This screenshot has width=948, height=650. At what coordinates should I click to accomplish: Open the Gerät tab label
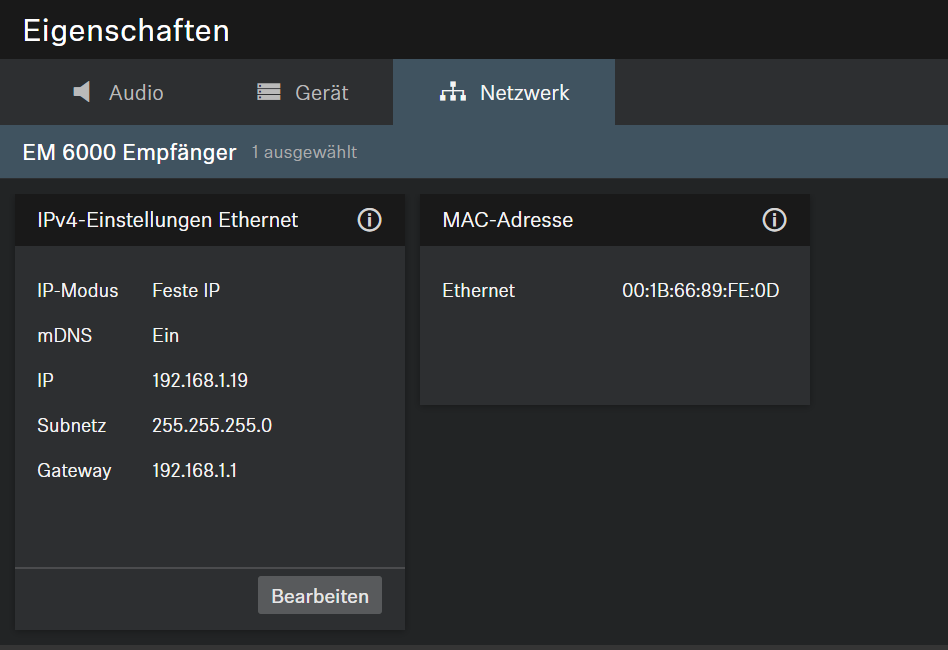(x=322, y=93)
